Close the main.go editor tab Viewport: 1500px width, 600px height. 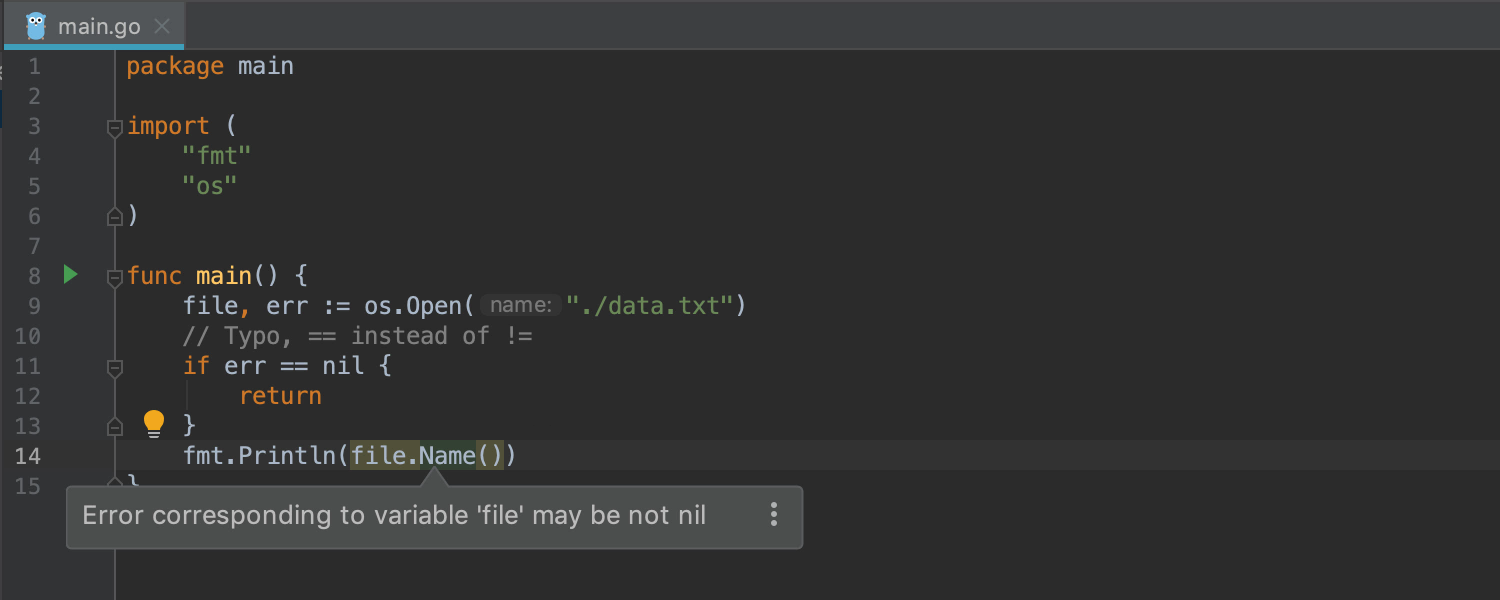click(163, 27)
